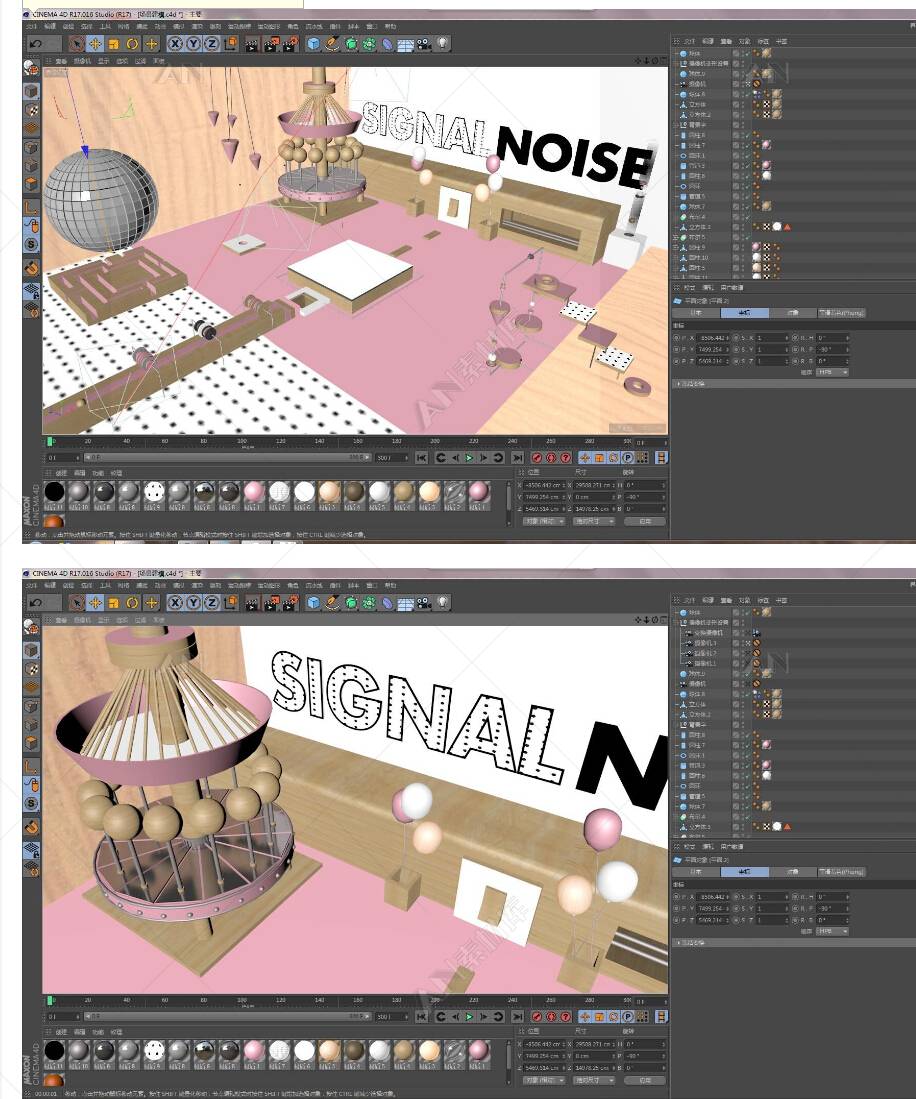This screenshot has width=916, height=1099.
Task: Click the frame range slider bar in the lower window
Action: click(x=228, y=1016)
